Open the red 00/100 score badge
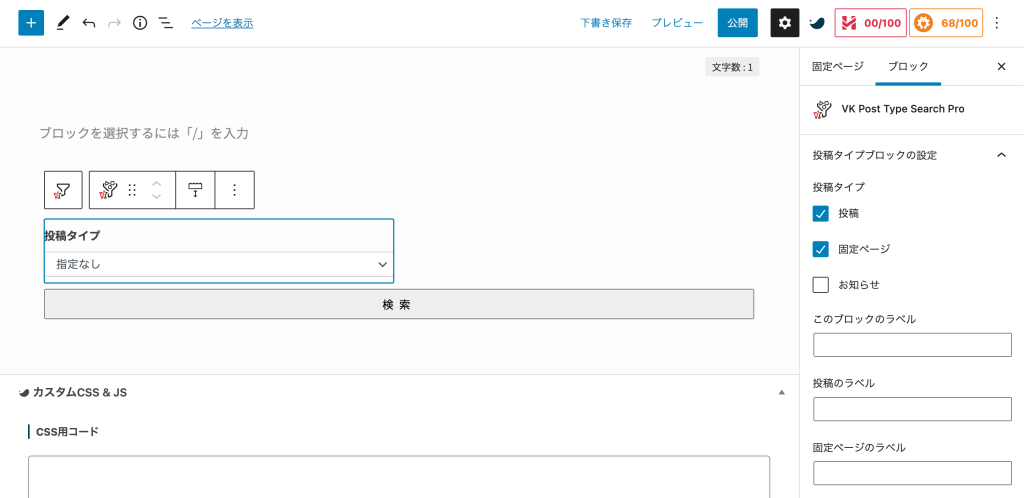Image resolution: width=1024 pixels, height=498 pixels. [871, 23]
